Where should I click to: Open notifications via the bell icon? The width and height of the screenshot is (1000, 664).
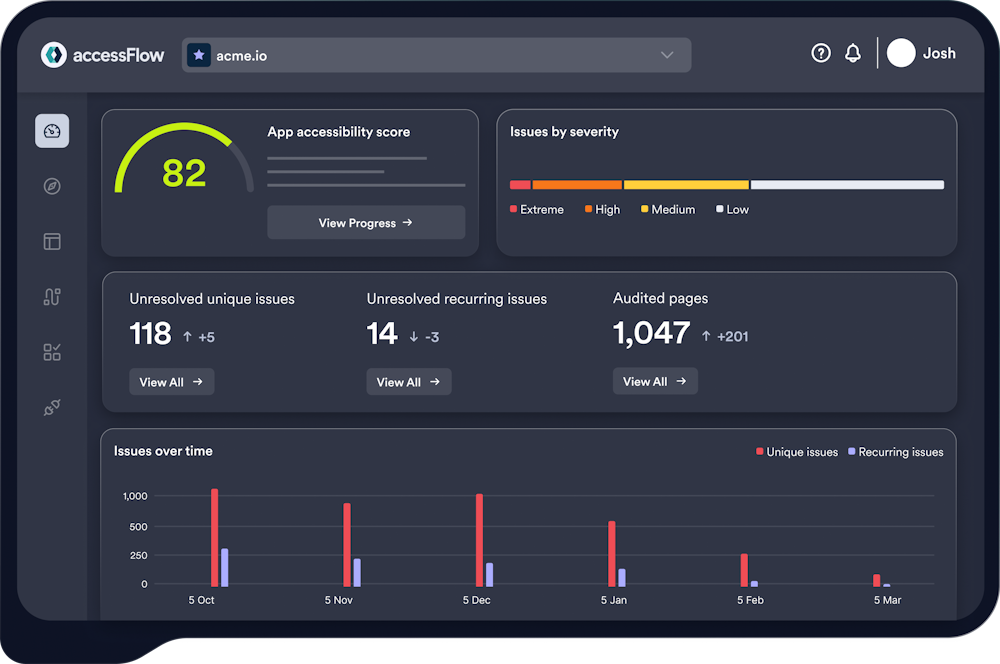(853, 53)
